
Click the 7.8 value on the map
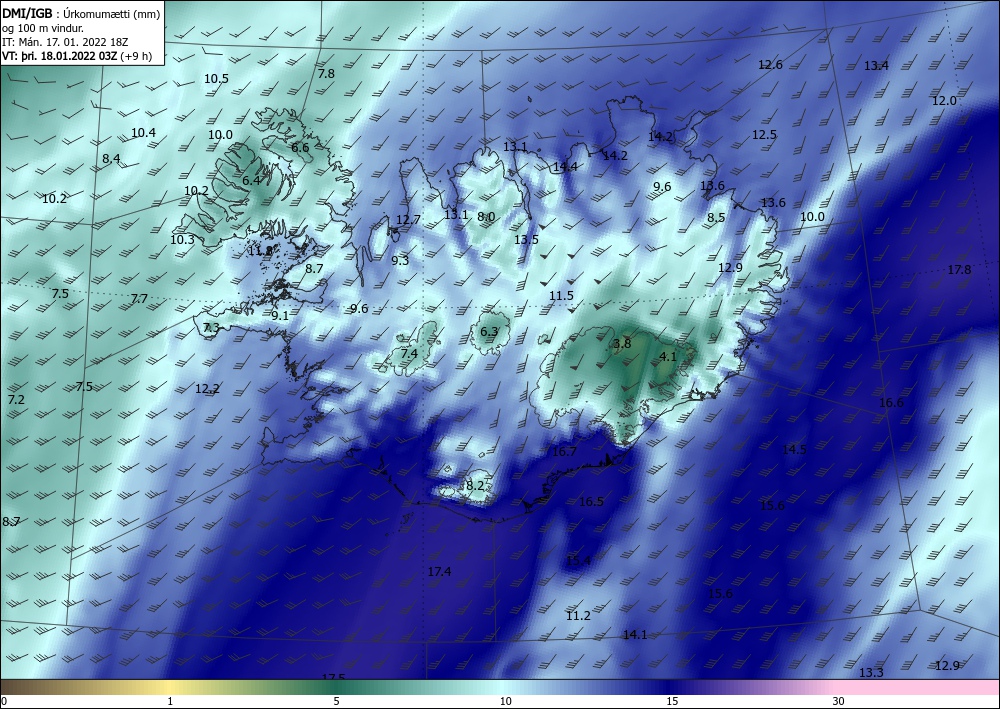(x=326, y=73)
